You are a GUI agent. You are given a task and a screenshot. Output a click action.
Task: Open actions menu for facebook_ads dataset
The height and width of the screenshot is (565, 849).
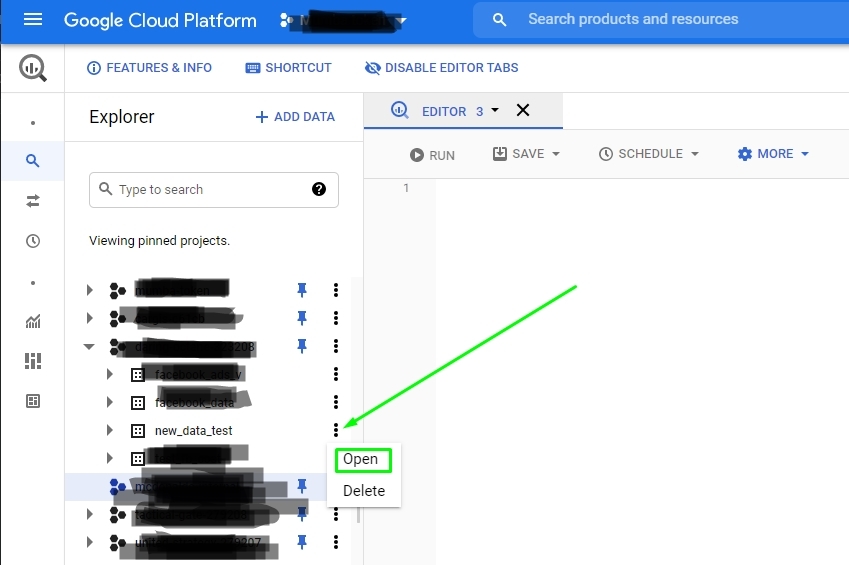[x=336, y=374]
